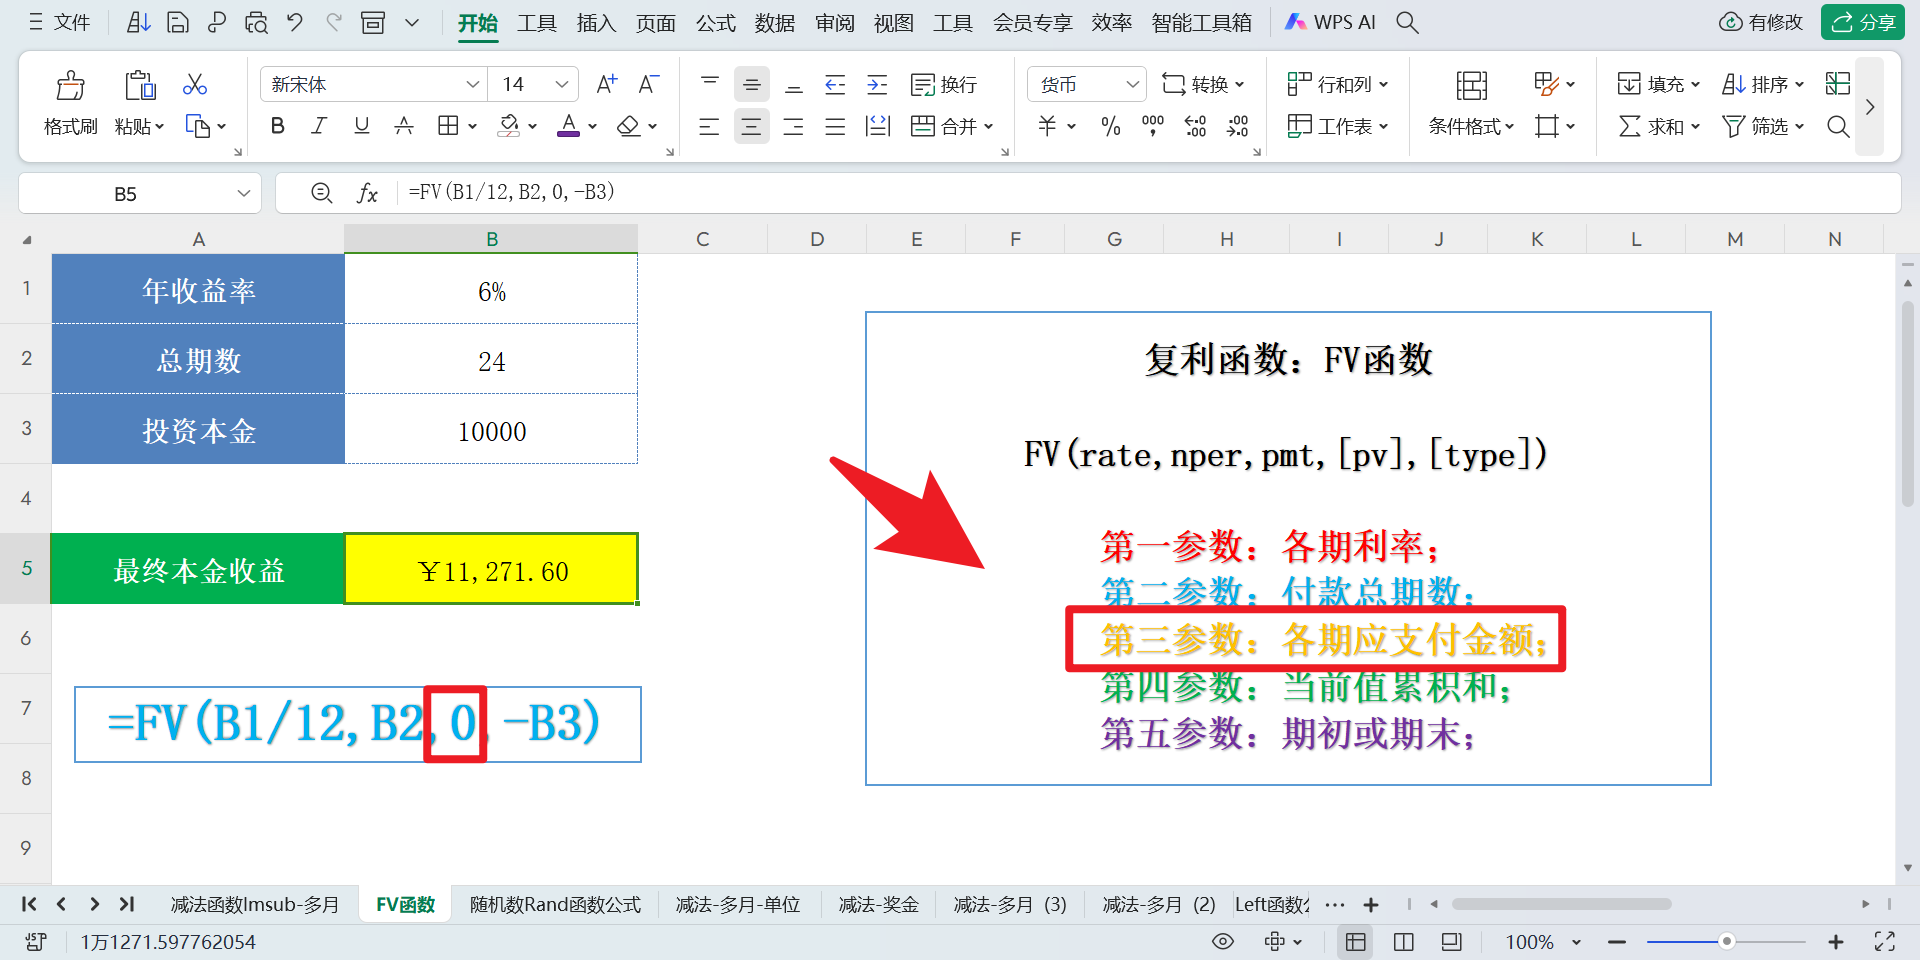Click the Undo arrow icon
Screen dimensions: 1920x960
point(294,22)
